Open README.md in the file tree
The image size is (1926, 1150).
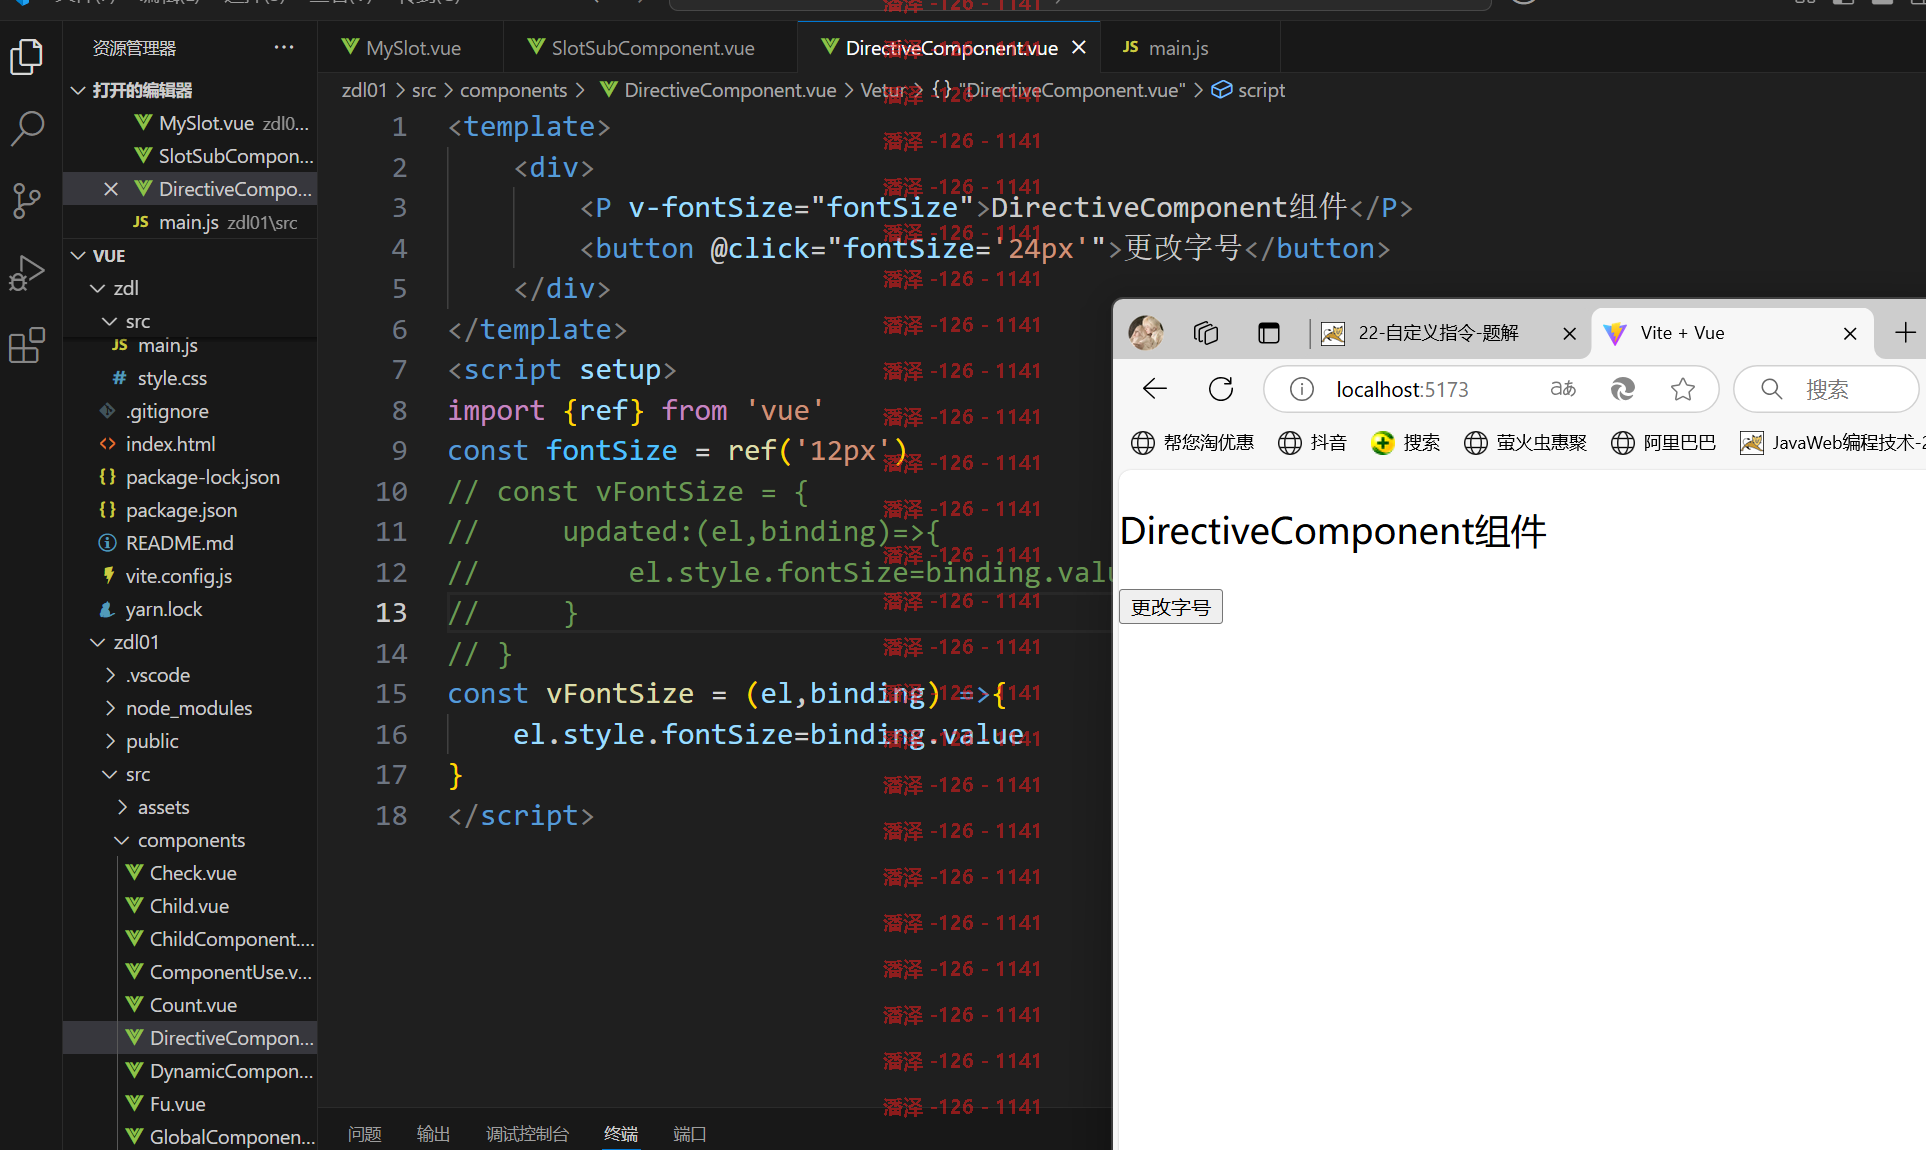tap(190, 543)
